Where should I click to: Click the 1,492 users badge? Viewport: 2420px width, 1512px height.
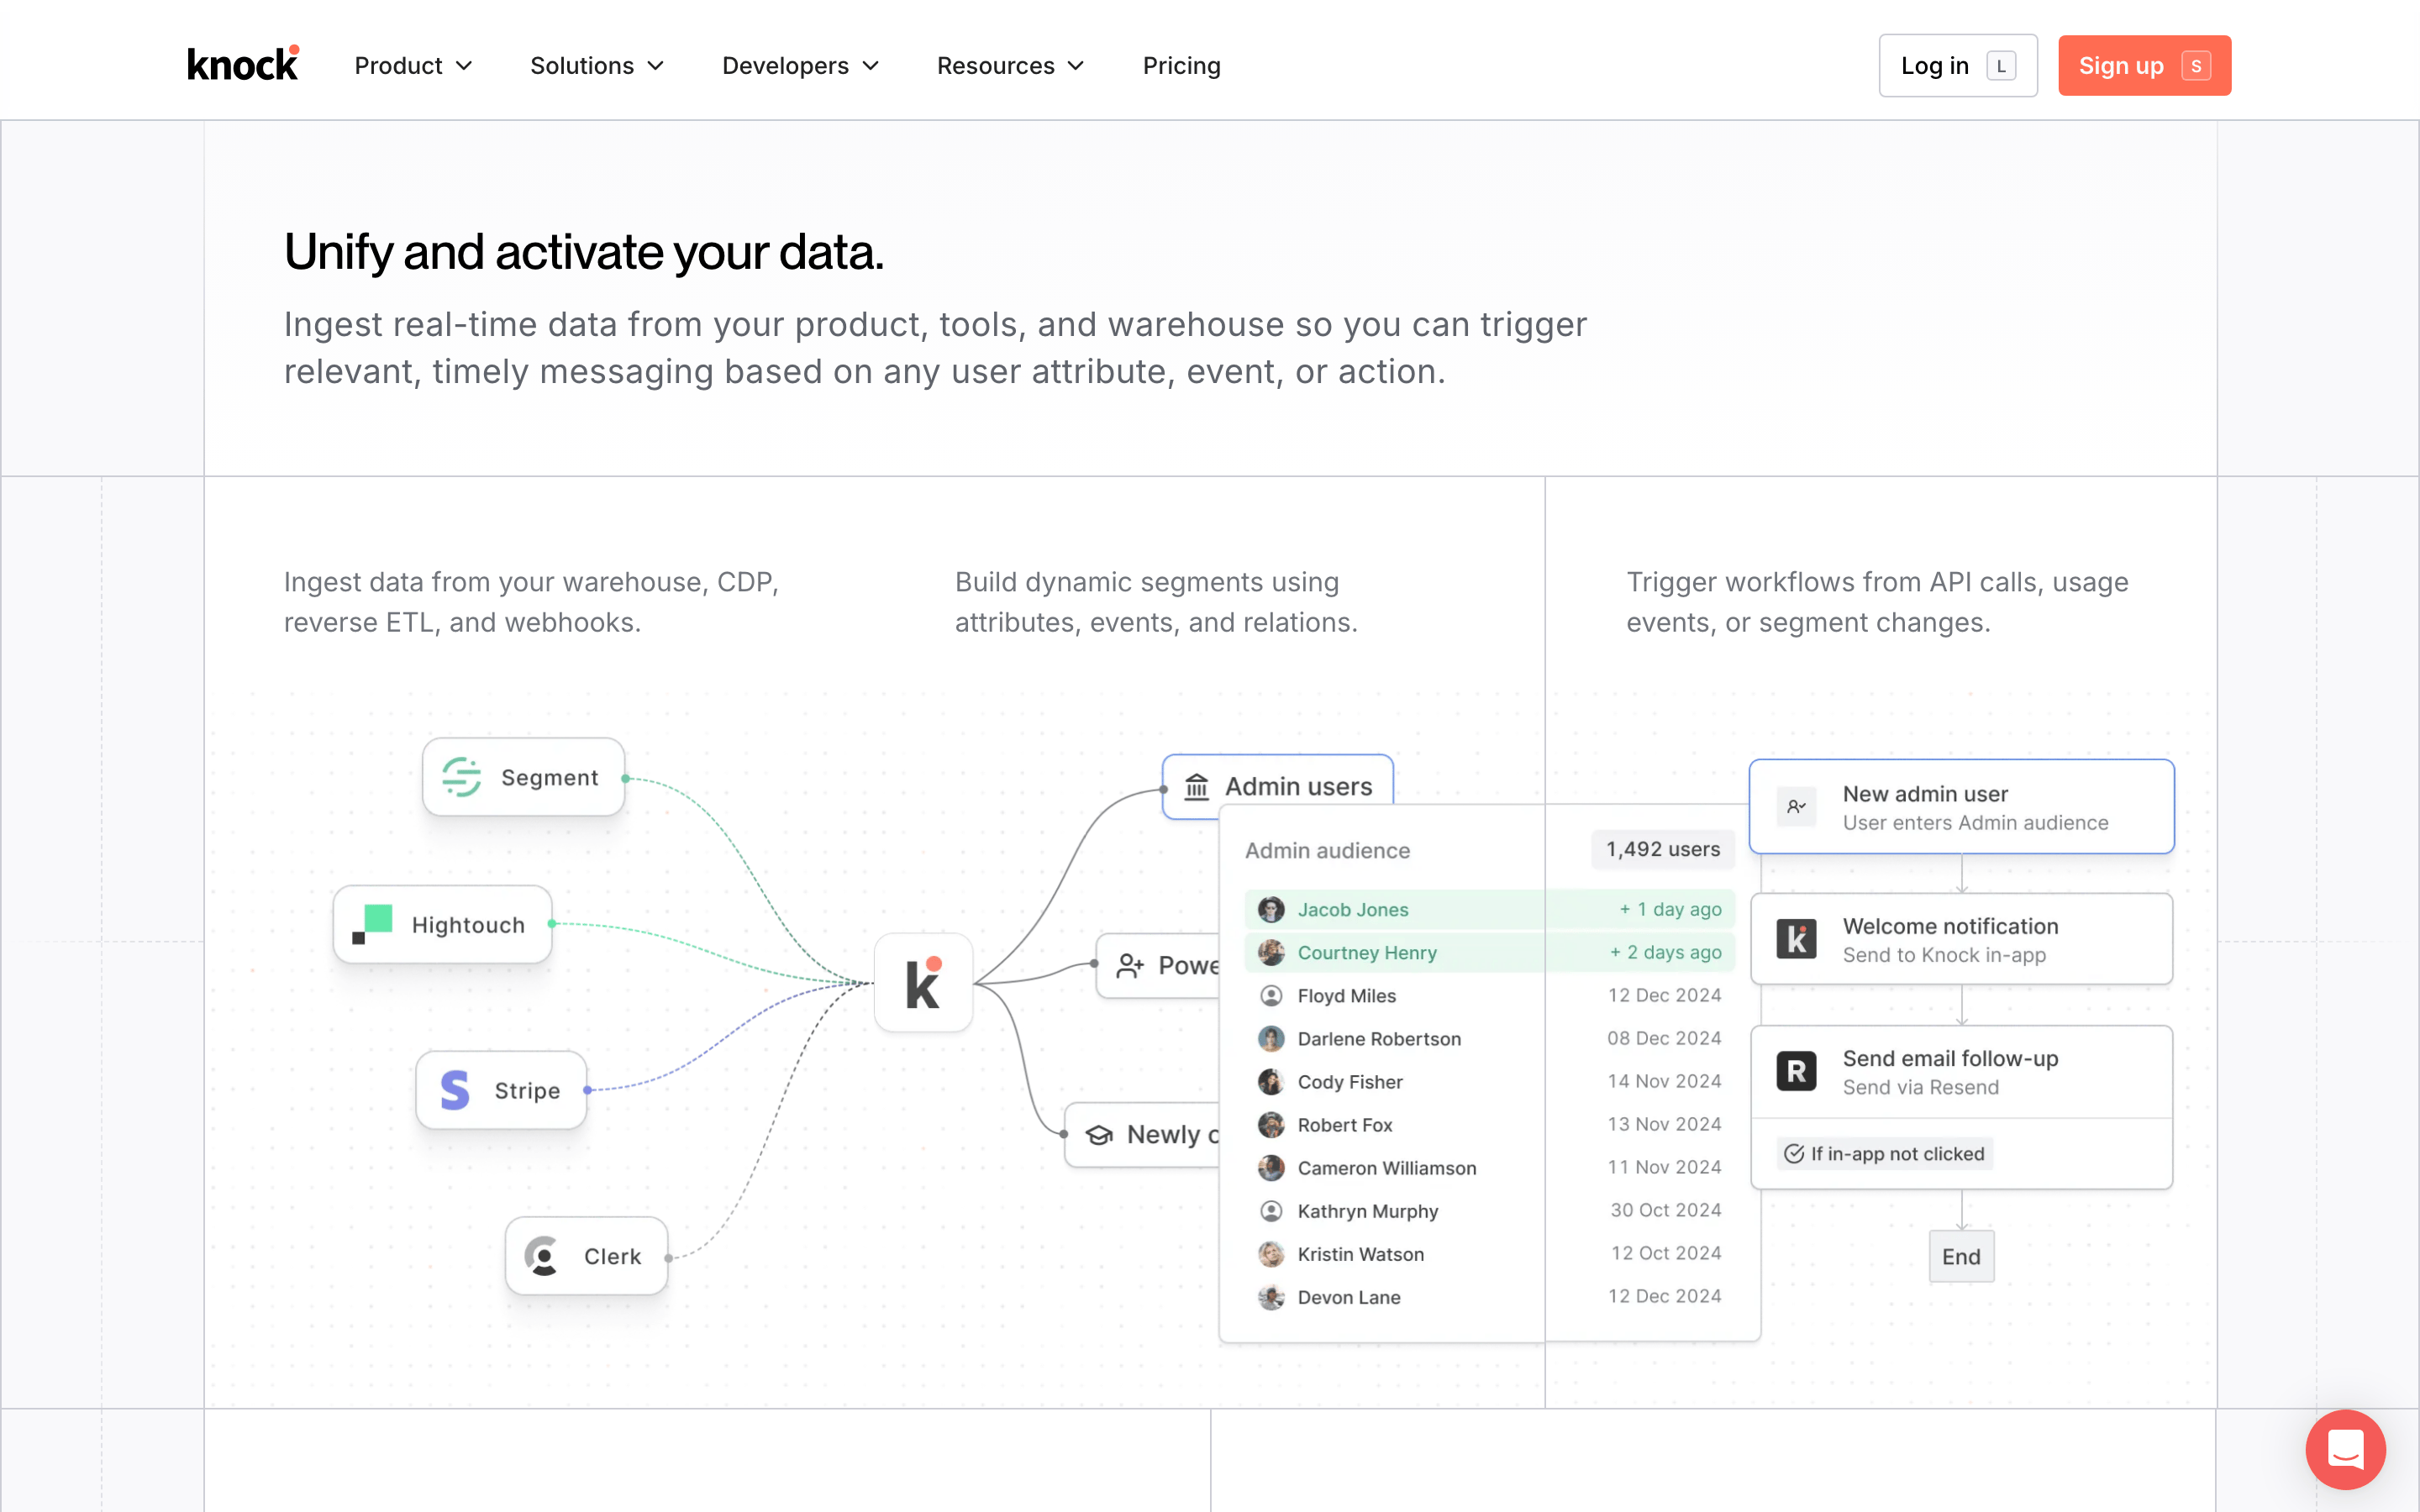click(x=1662, y=849)
